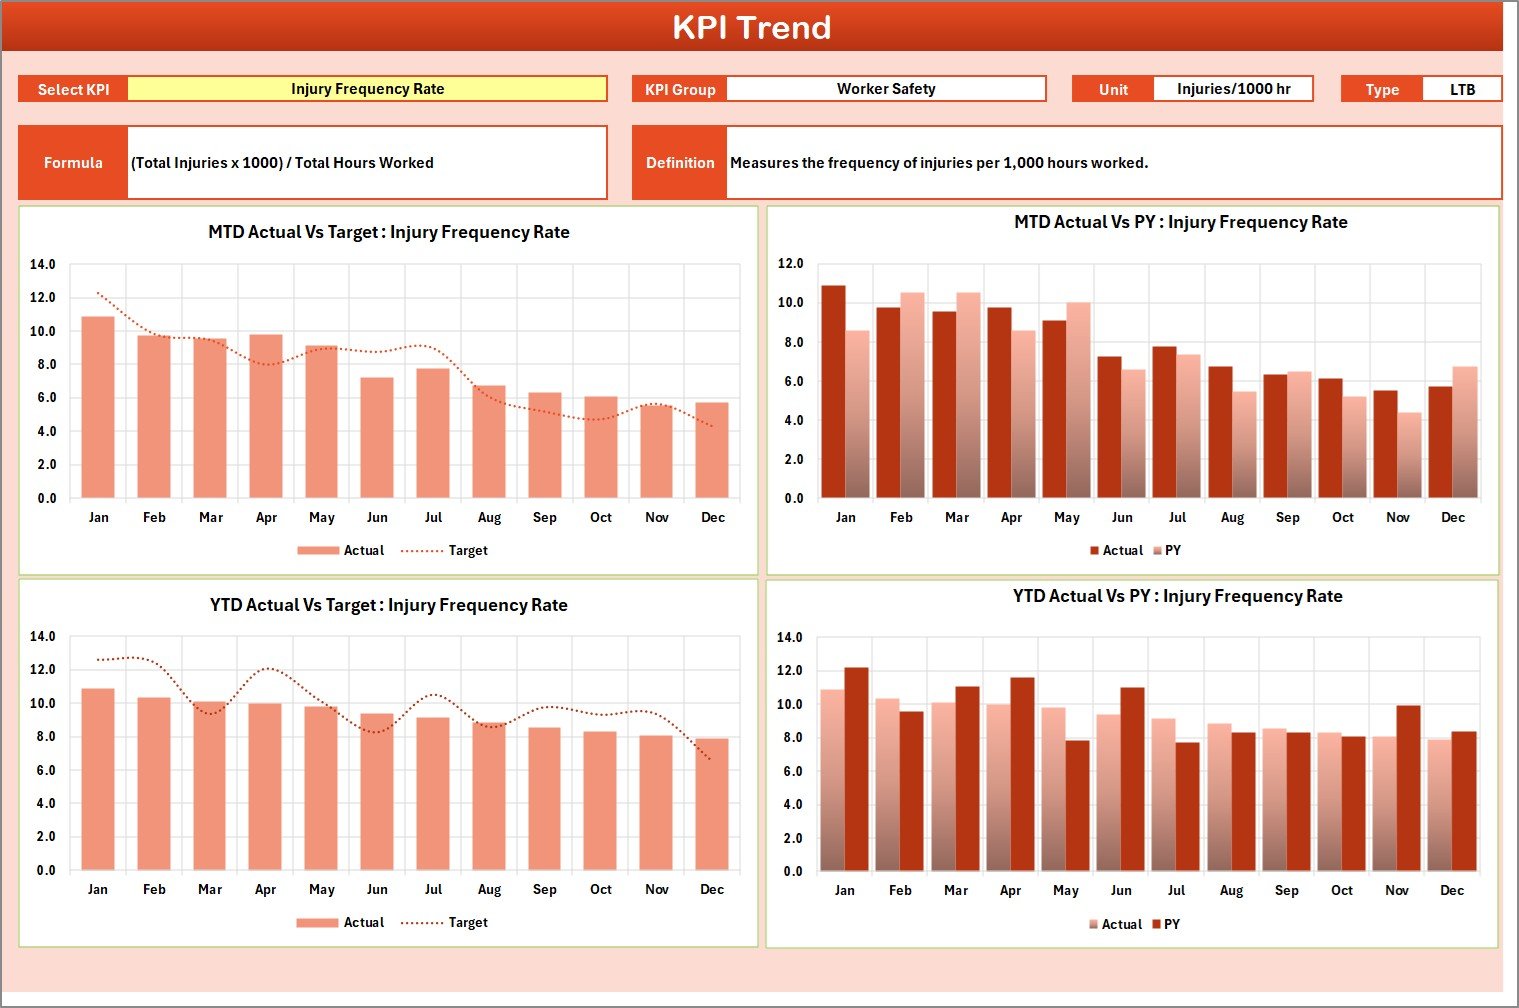Select the MTD Actual Vs Target chart title
1519x1008 pixels.
[388, 232]
